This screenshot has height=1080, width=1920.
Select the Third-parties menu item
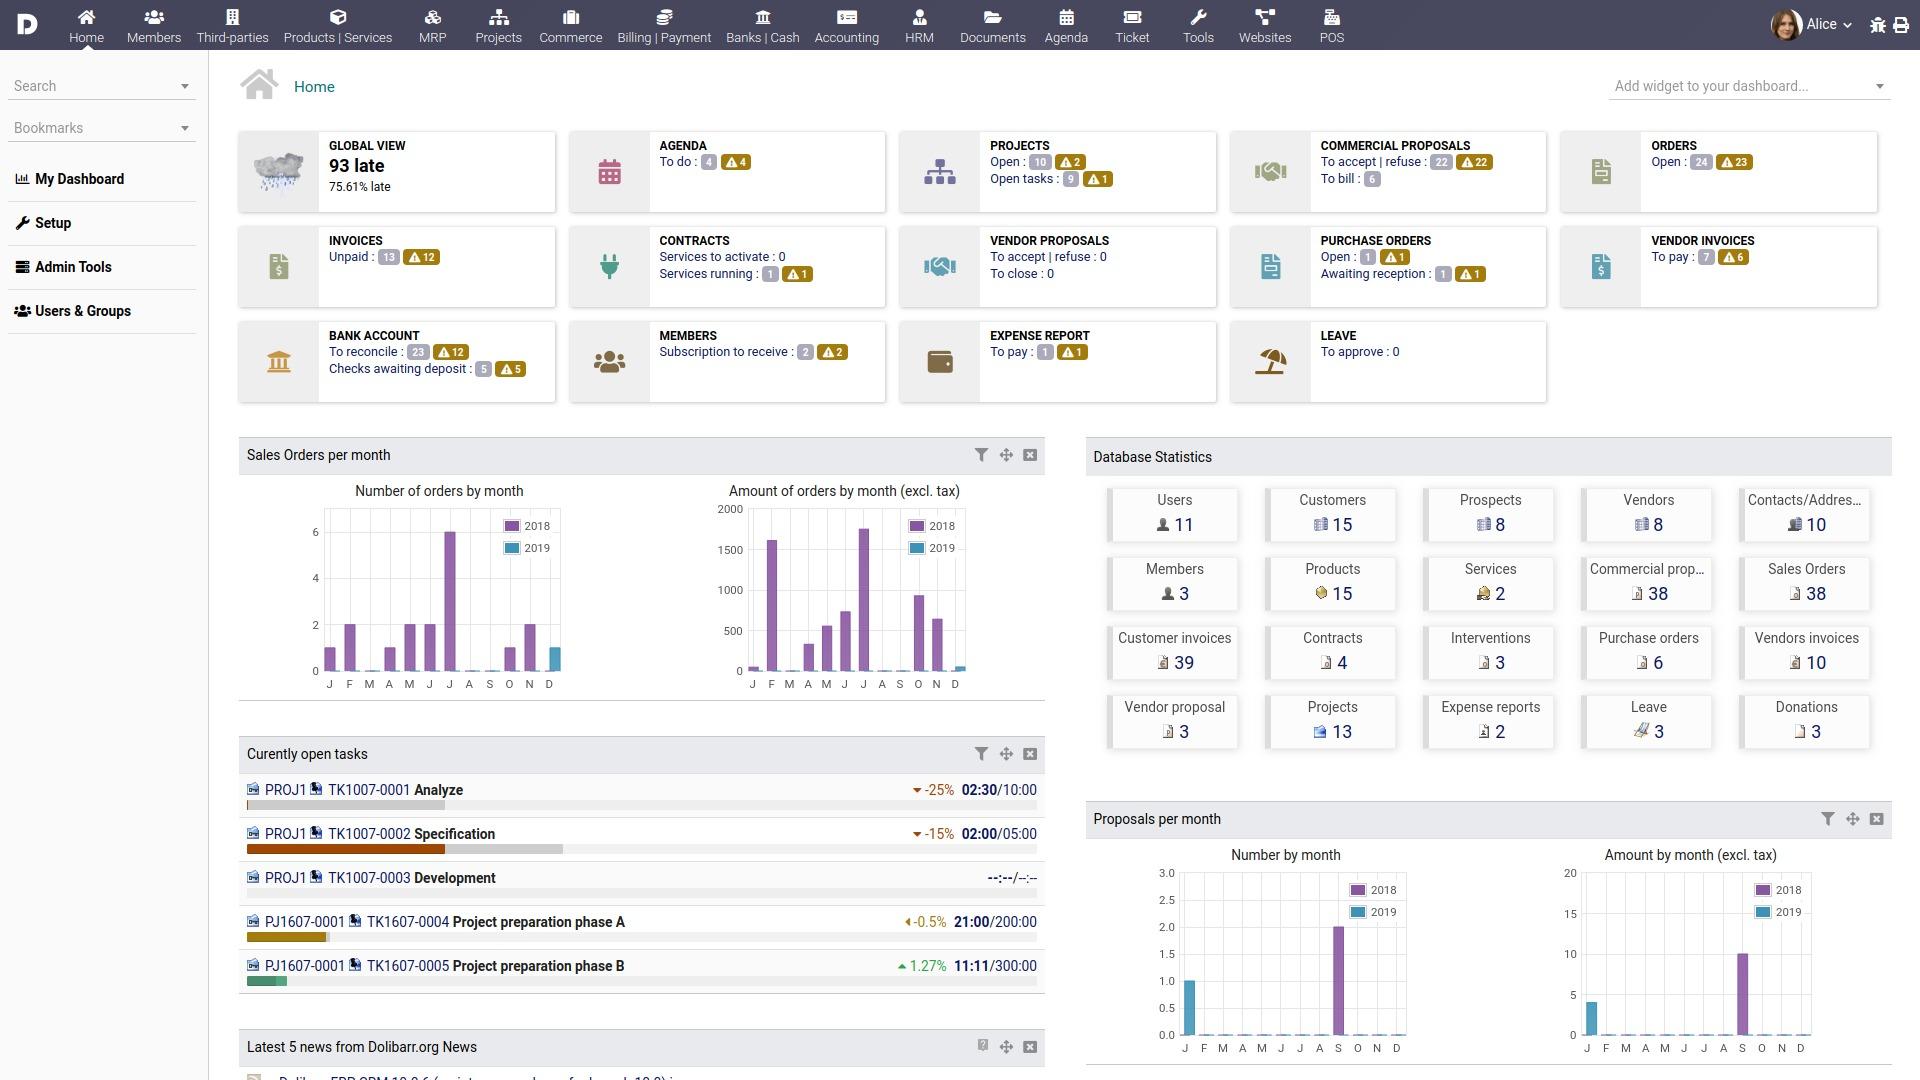point(231,22)
